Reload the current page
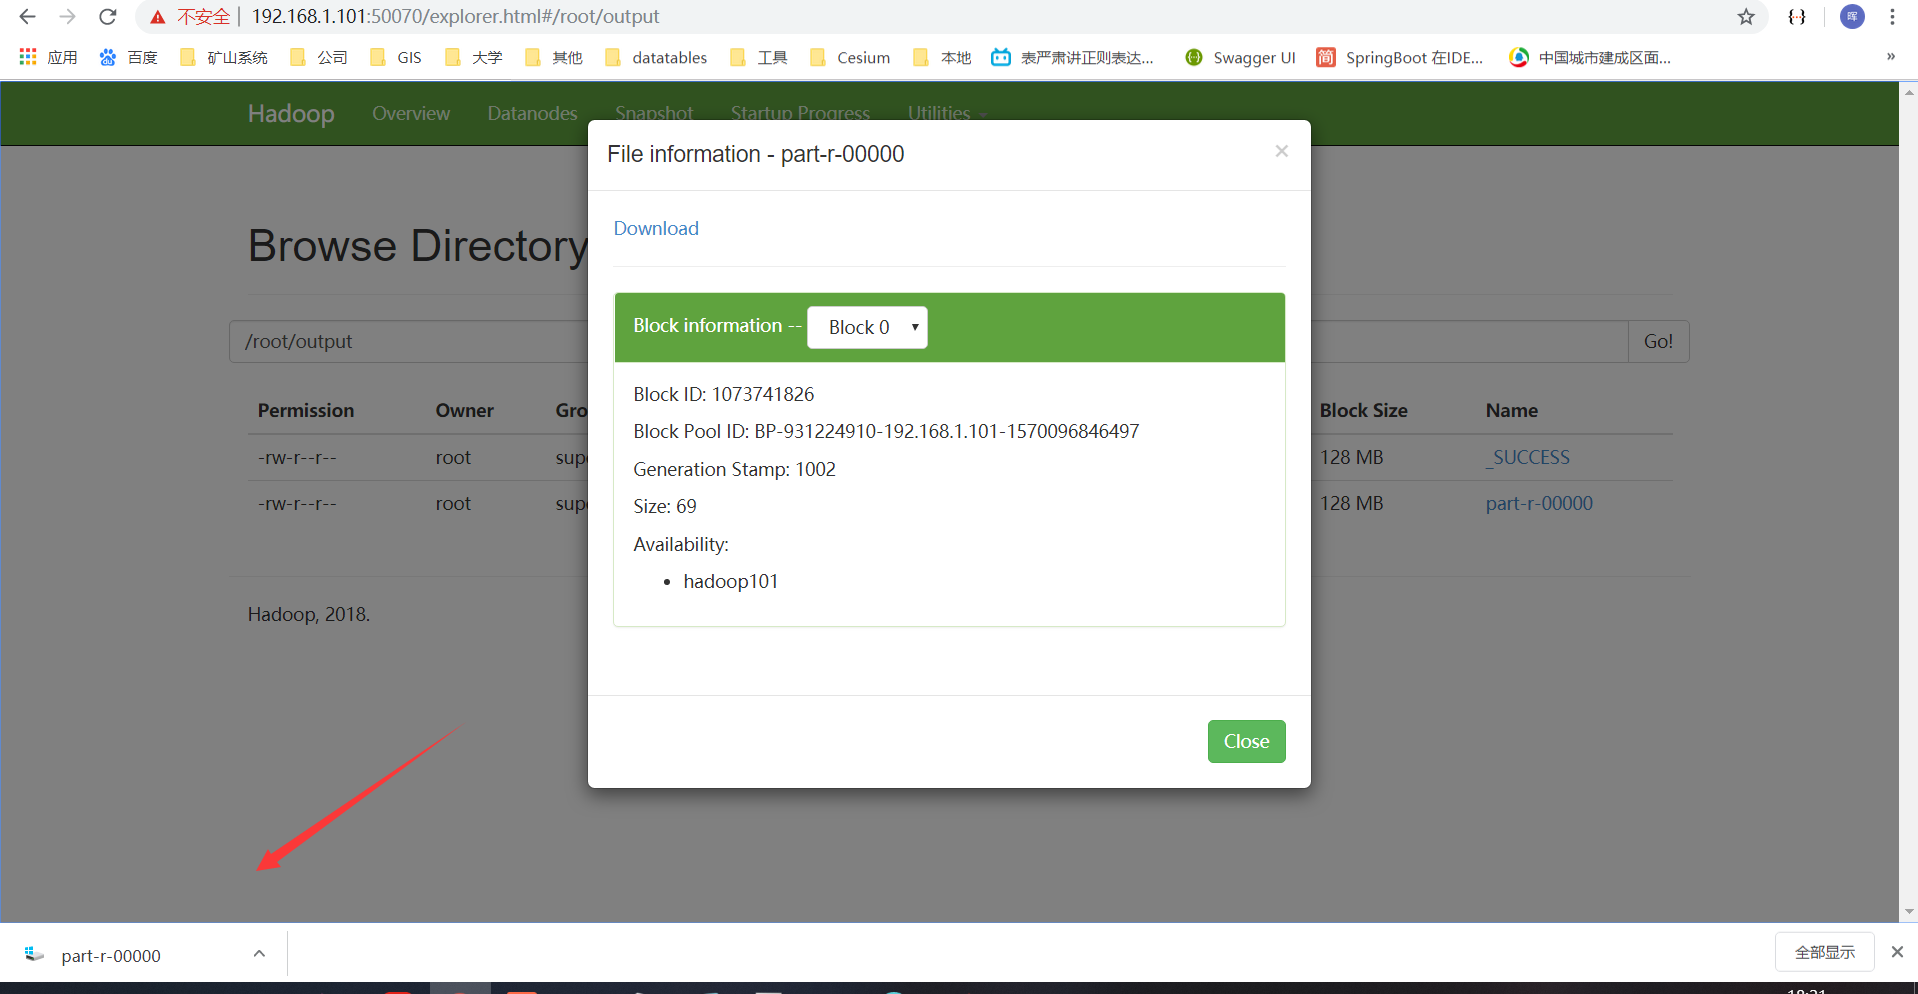This screenshot has width=1918, height=994. (x=107, y=16)
